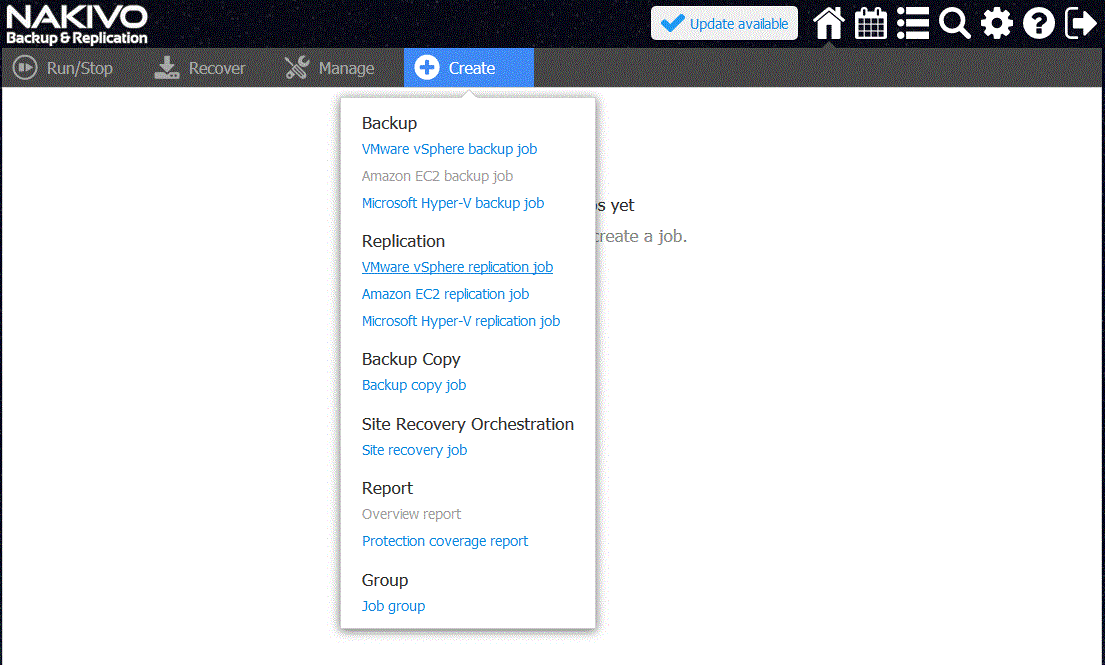Image resolution: width=1105 pixels, height=665 pixels.
Task: Click the Backup section heading
Action: tap(389, 123)
